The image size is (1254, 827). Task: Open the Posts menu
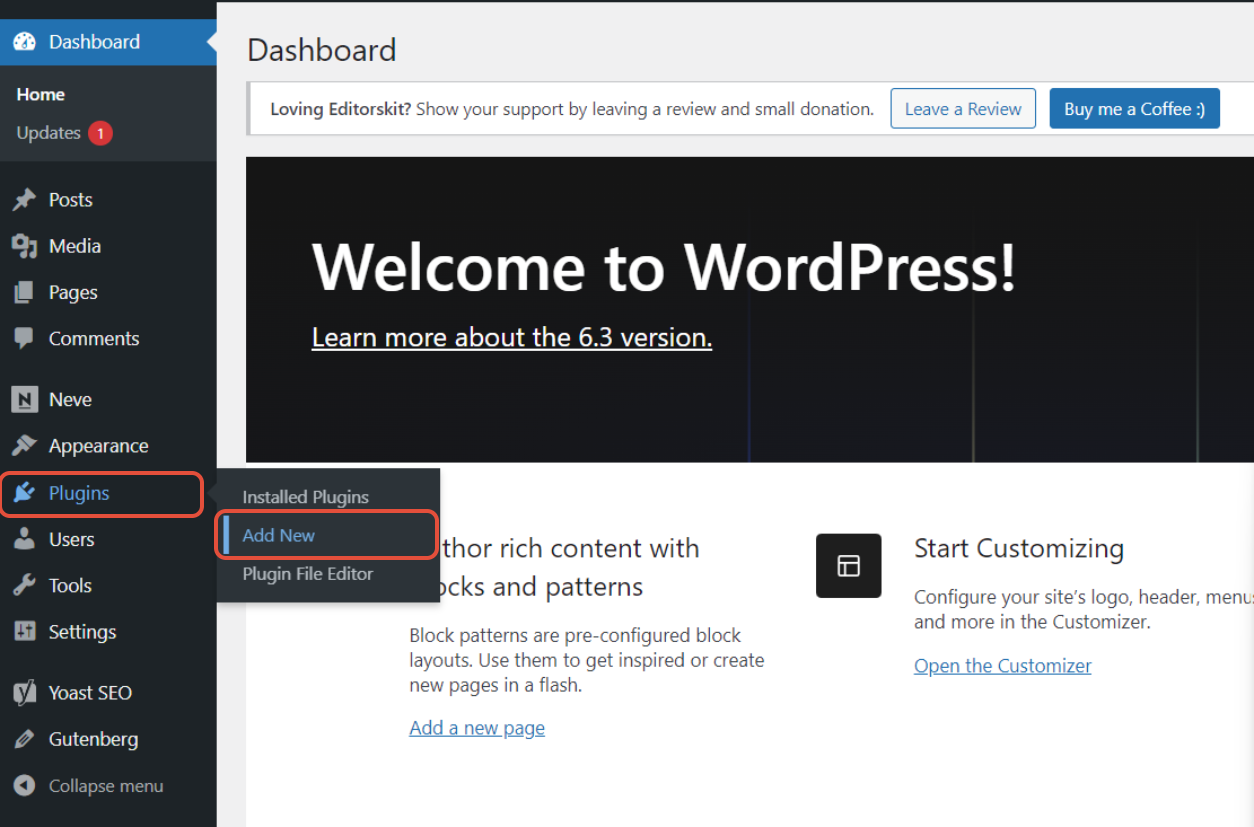pyautogui.click(x=108, y=200)
